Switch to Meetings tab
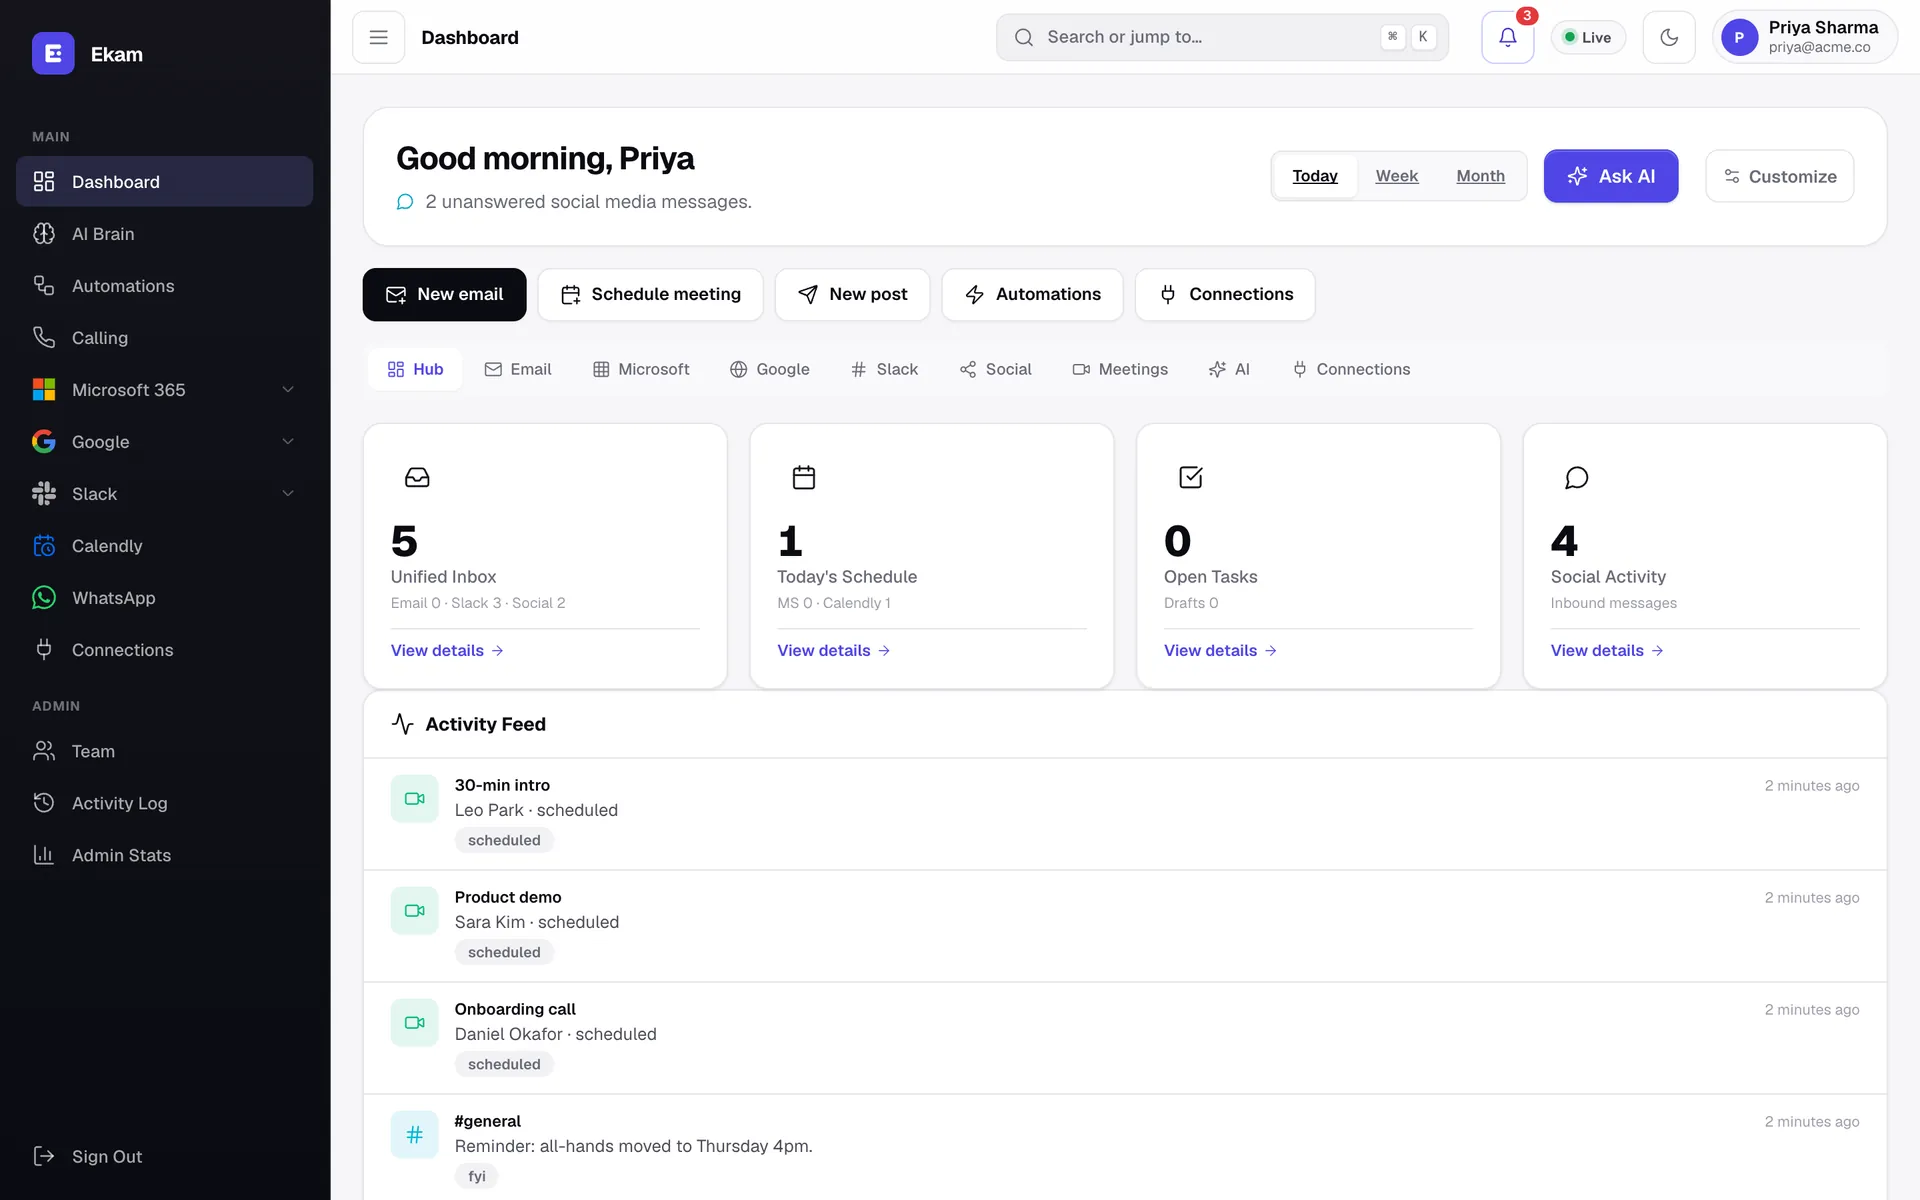1920x1200 pixels. tap(1120, 369)
